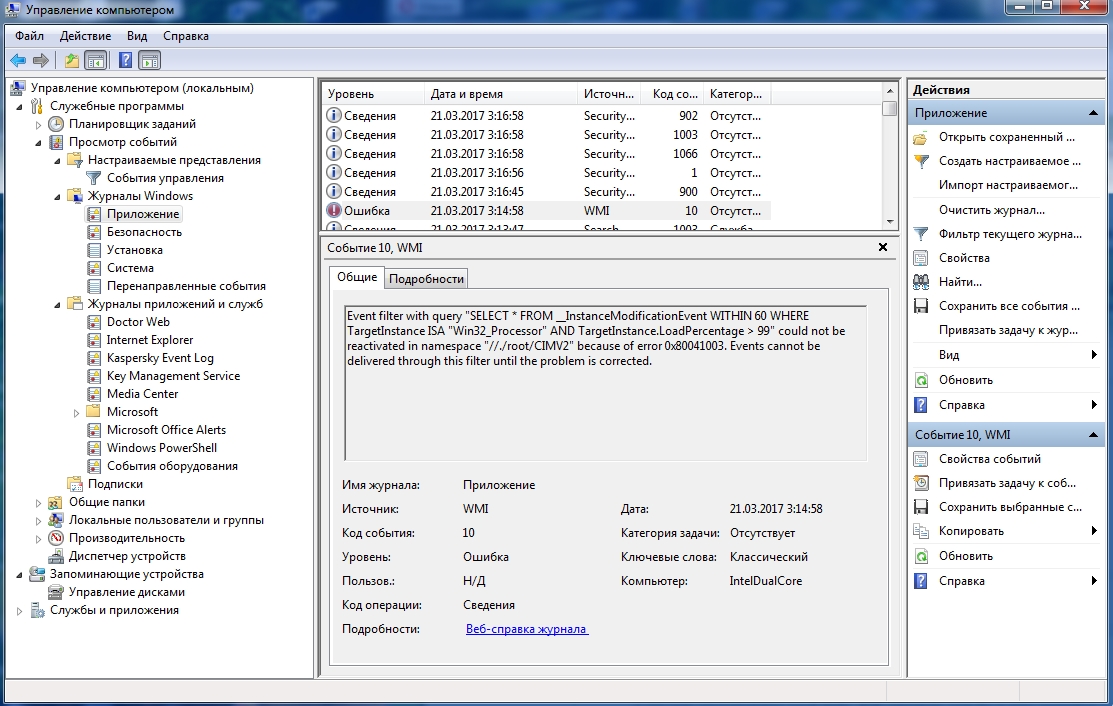The image size is (1113, 706).
Task: Select the Windows PowerShell log
Action: click(x=162, y=448)
